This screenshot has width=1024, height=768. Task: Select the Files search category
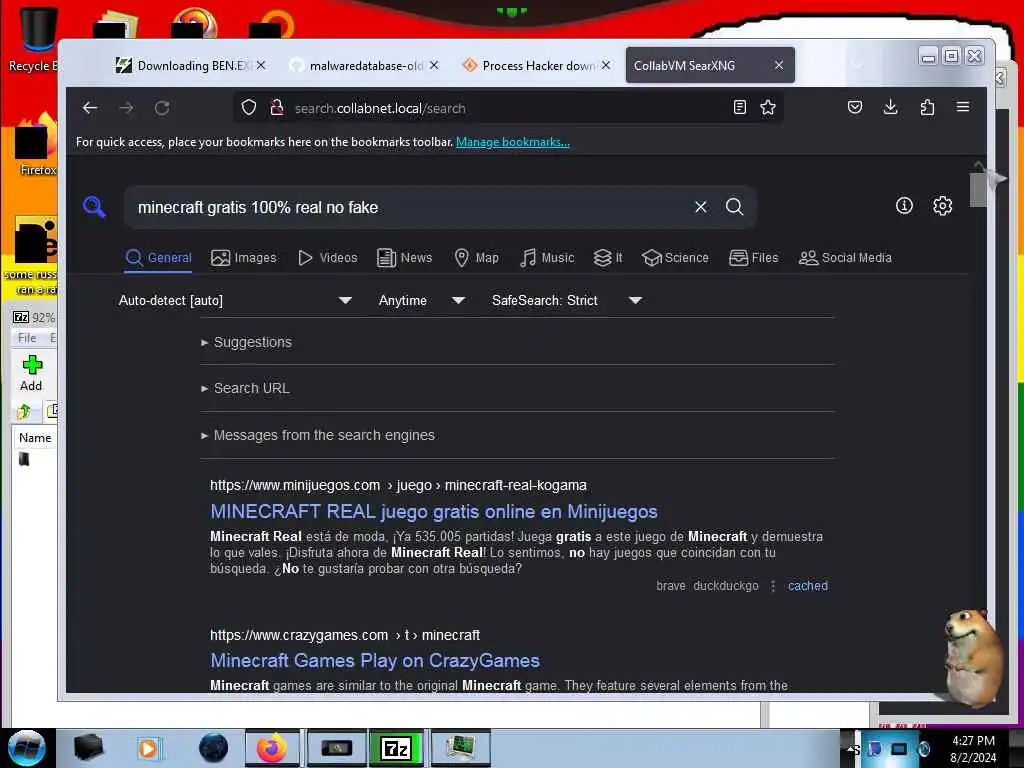[x=754, y=258]
